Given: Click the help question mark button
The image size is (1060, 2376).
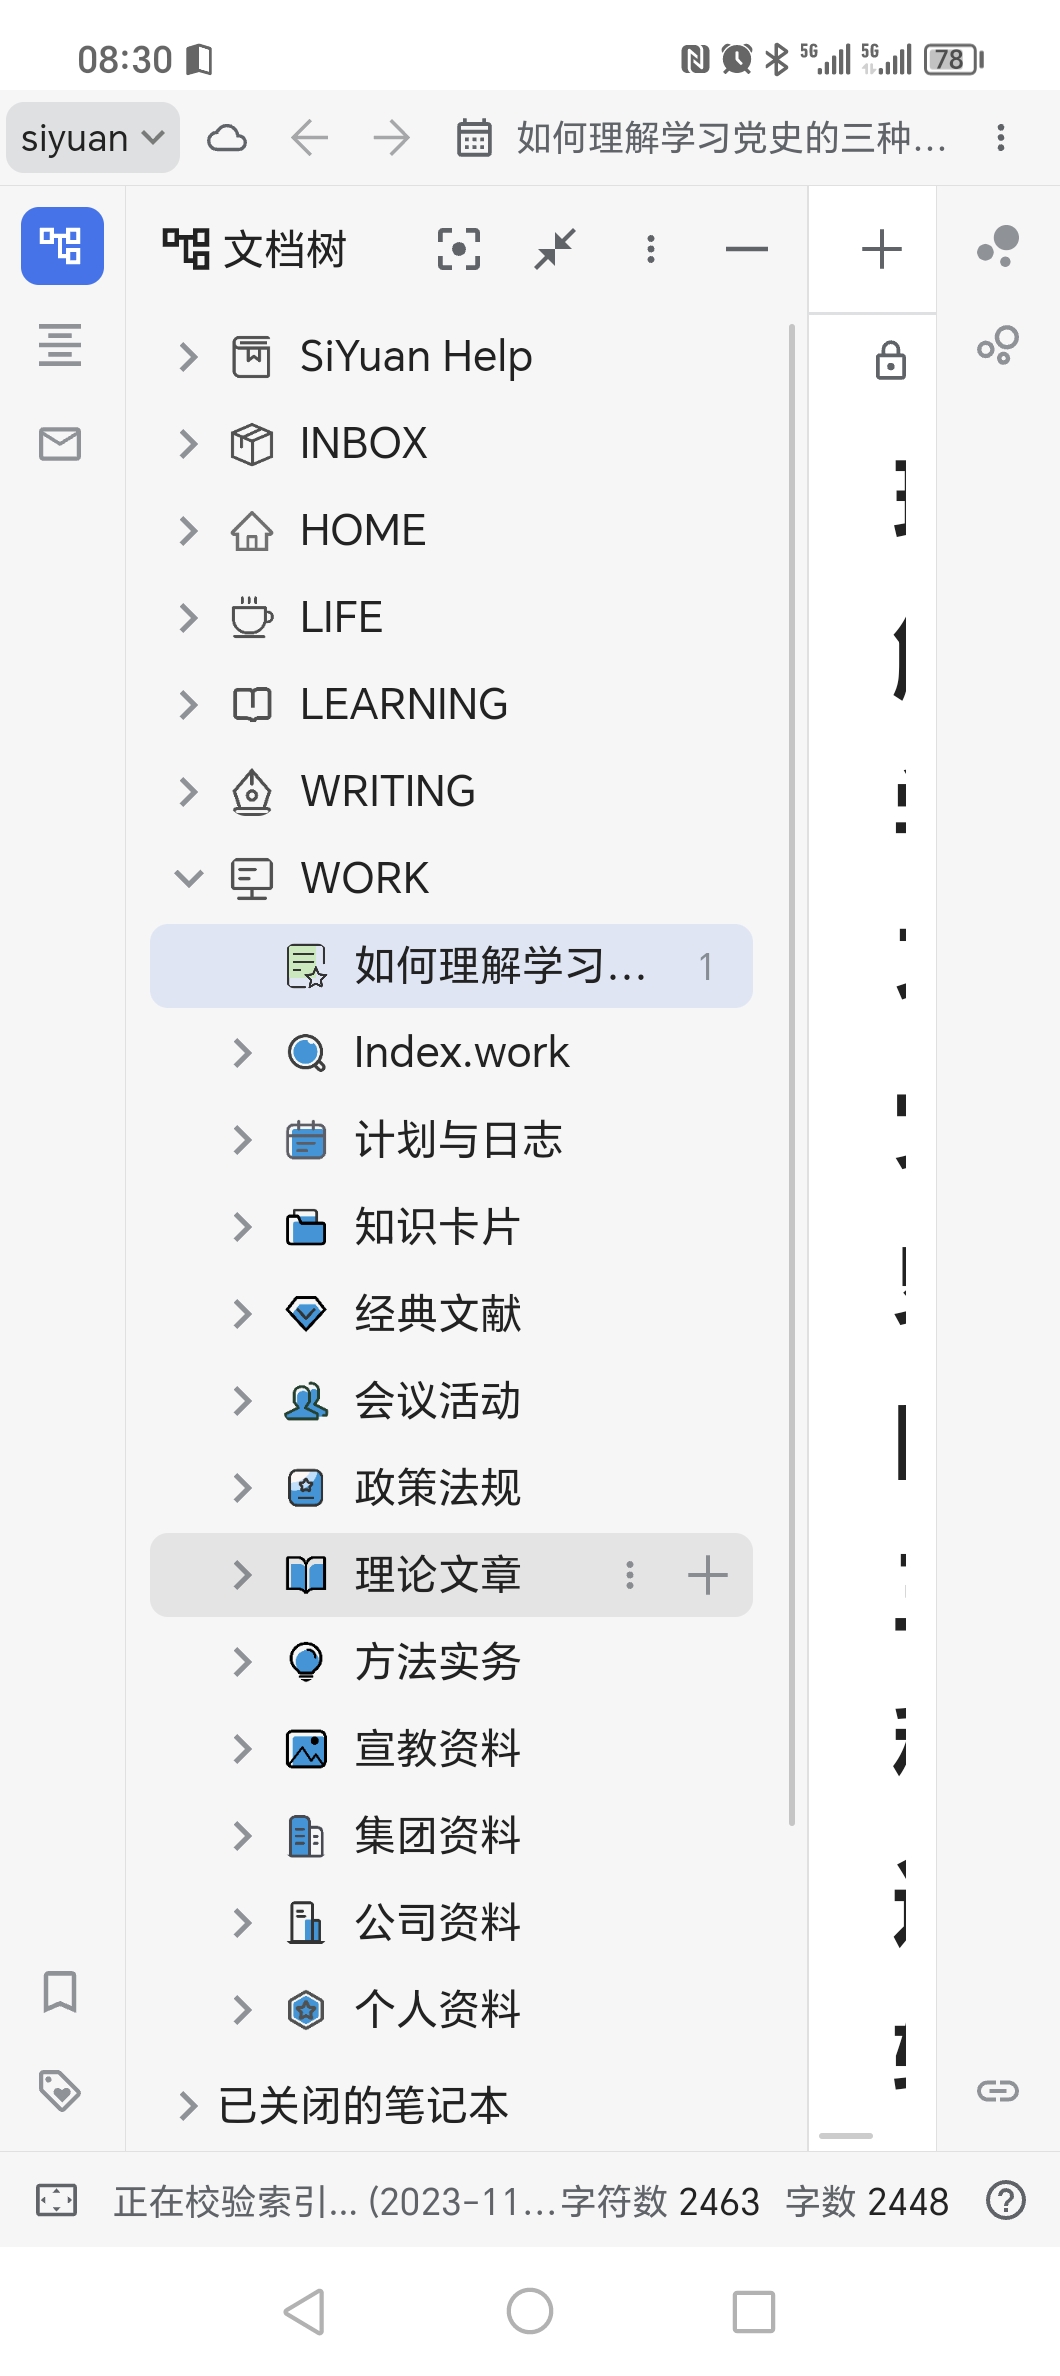Looking at the screenshot, I should pos(1005,2201).
